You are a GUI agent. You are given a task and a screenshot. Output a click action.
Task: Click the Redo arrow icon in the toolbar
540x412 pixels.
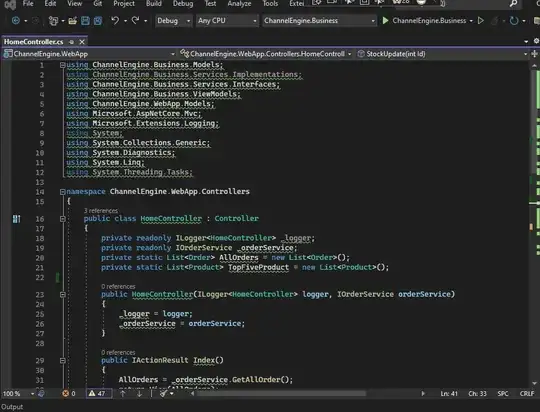click(135, 21)
